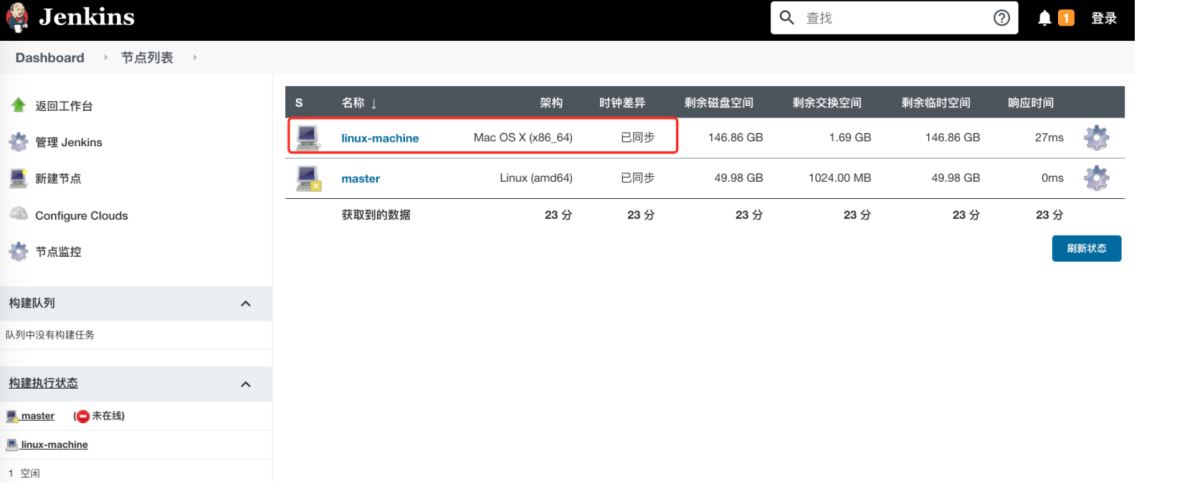This screenshot has width=1200, height=504.
Task: Click the master computer icon in executor list
Action: coord(12,415)
